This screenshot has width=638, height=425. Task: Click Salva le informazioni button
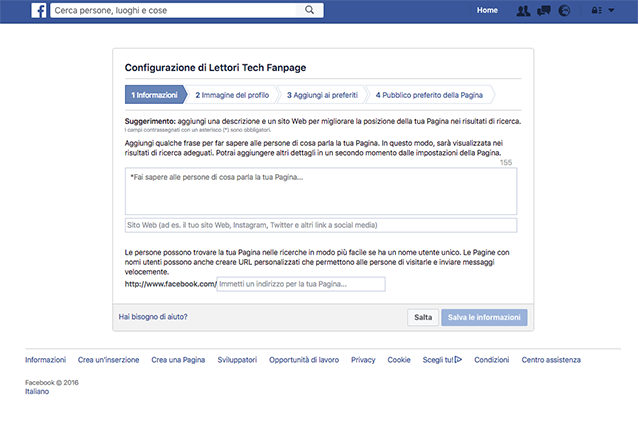pyautogui.click(x=484, y=317)
